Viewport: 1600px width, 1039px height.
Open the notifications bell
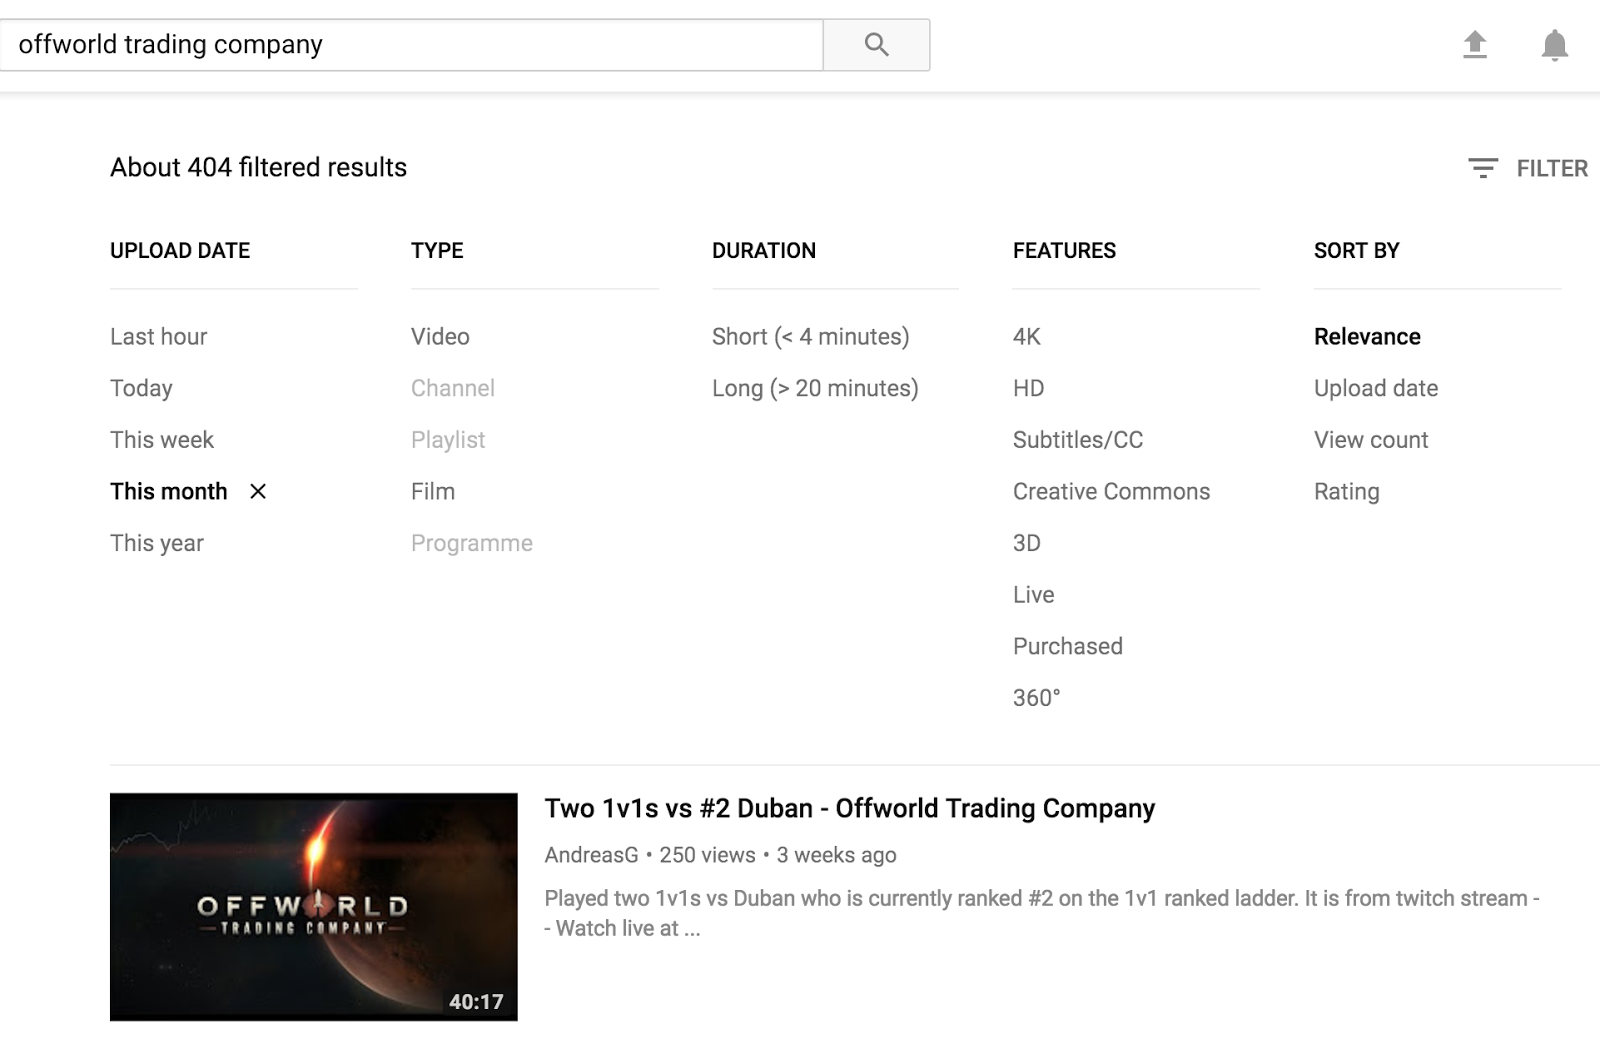[1554, 45]
